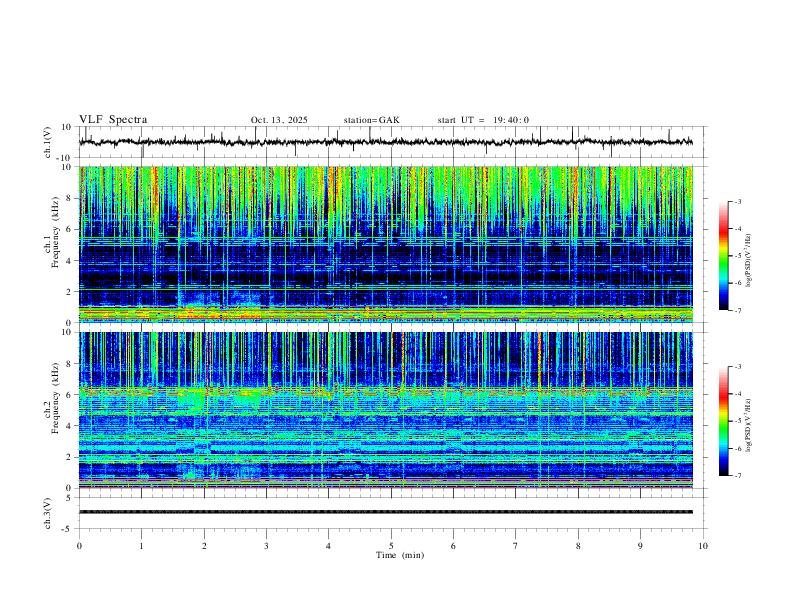Click the "-5" label on ch.1 colorbar
This screenshot has height=612, width=792.
(737, 256)
